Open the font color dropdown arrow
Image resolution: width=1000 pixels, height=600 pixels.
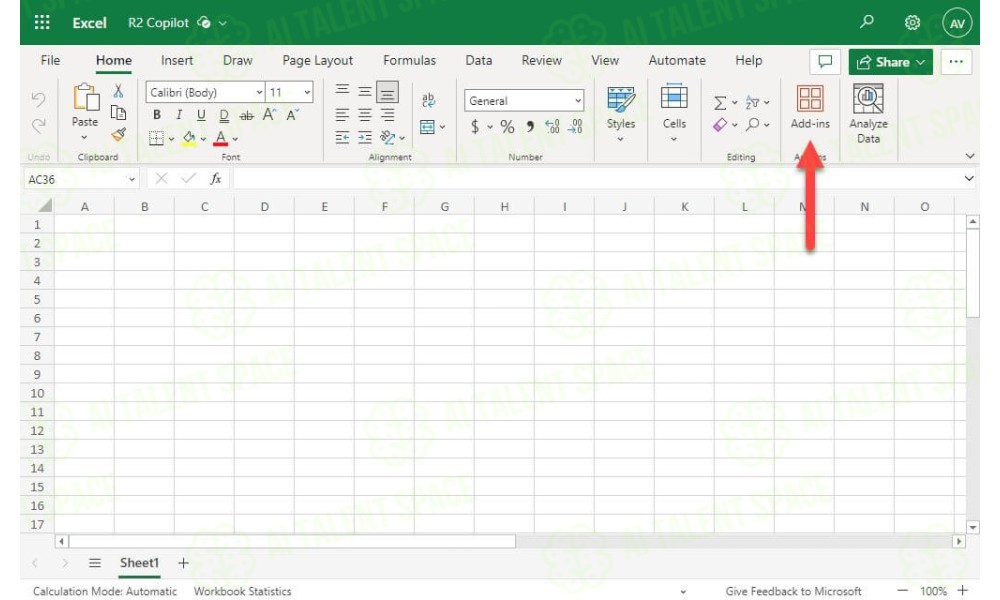pyautogui.click(x=235, y=139)
